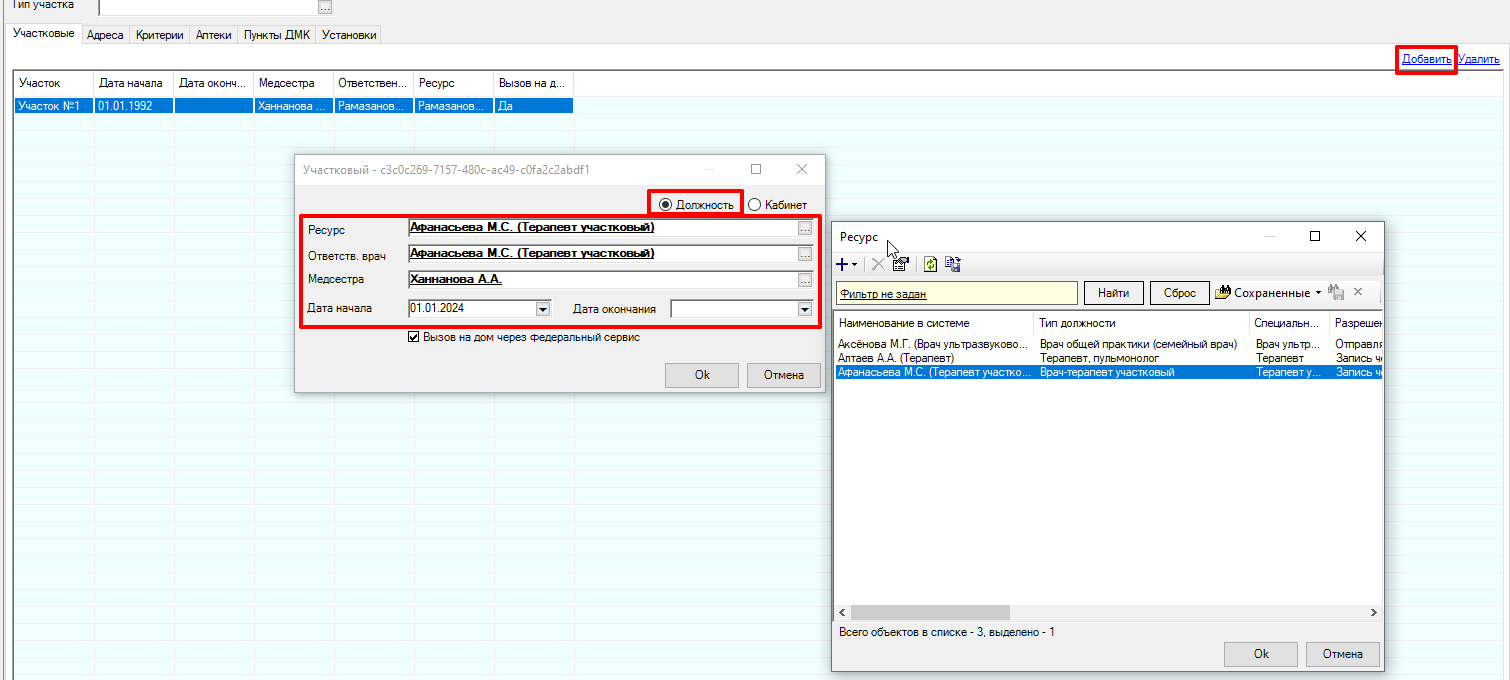This screenshot has width=1510, height=680.
Task: Expand the Дата окончания date dropdown
Action: 804,310
